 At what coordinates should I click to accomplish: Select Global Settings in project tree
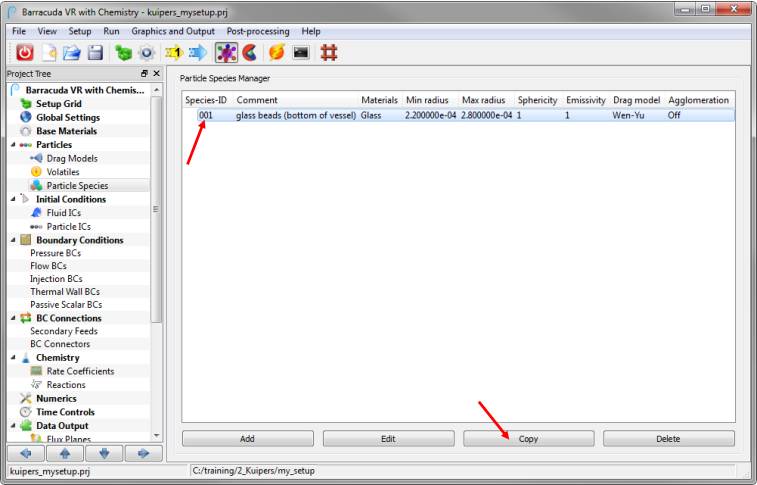click(68, 117)
